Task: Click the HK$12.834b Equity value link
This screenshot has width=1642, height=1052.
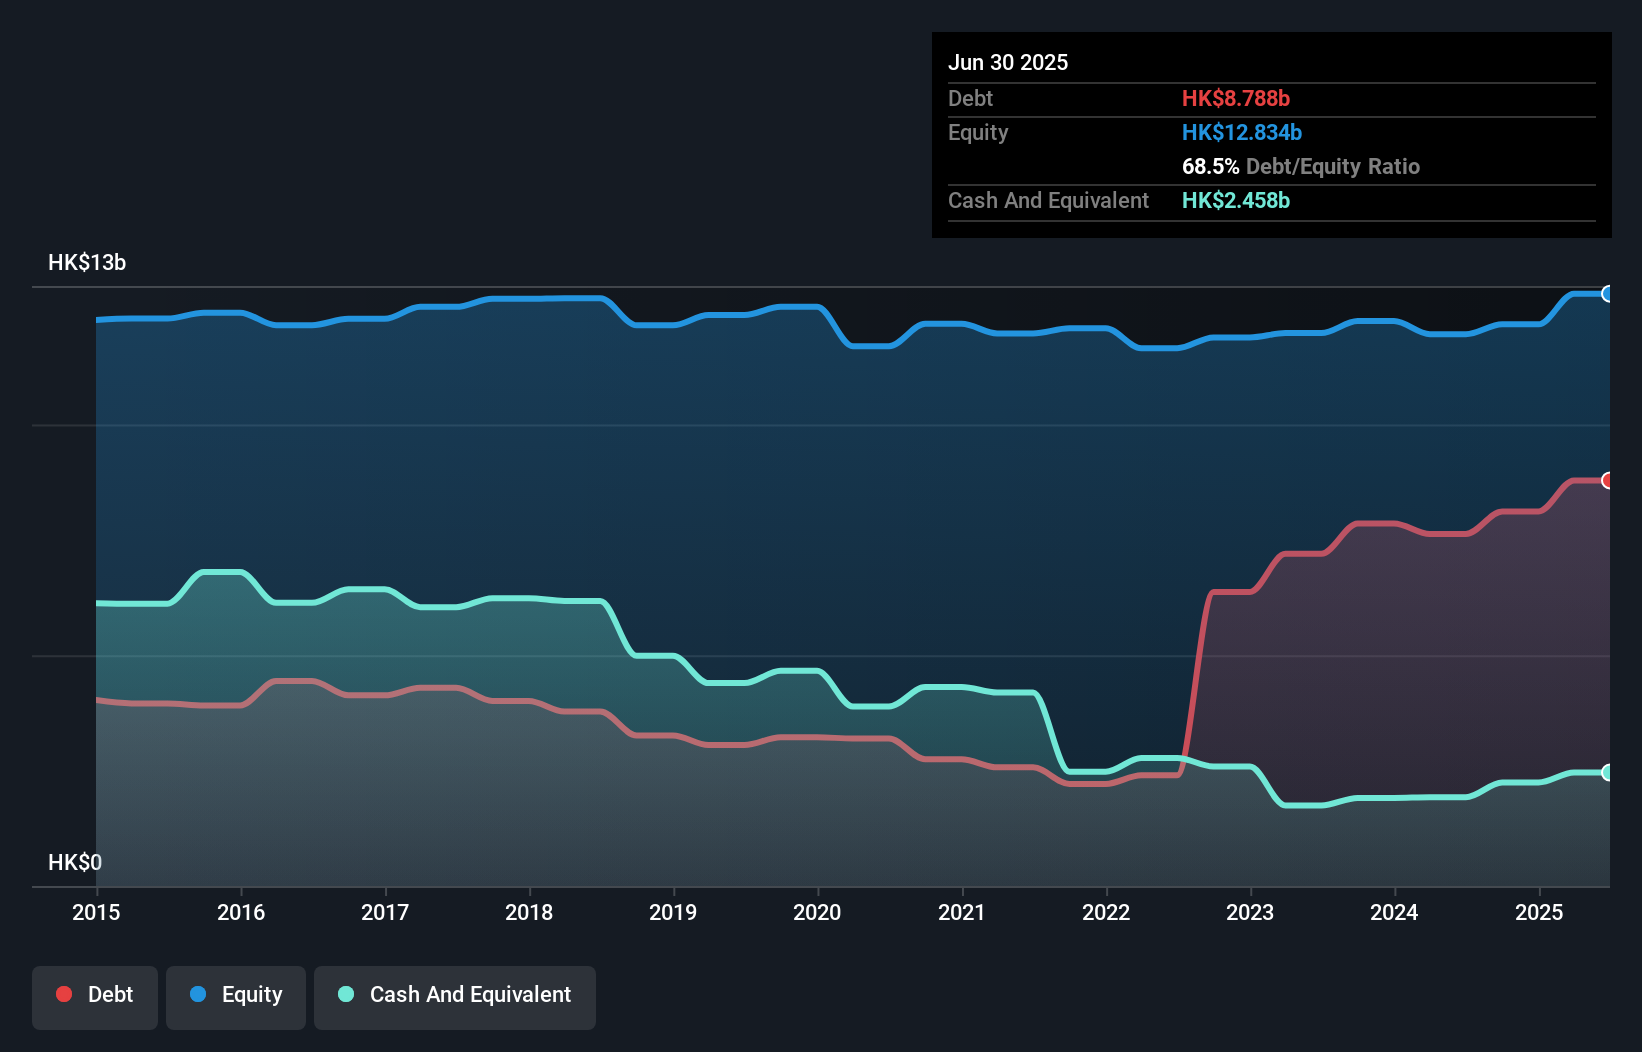Action: click(x=1241, y=132)
